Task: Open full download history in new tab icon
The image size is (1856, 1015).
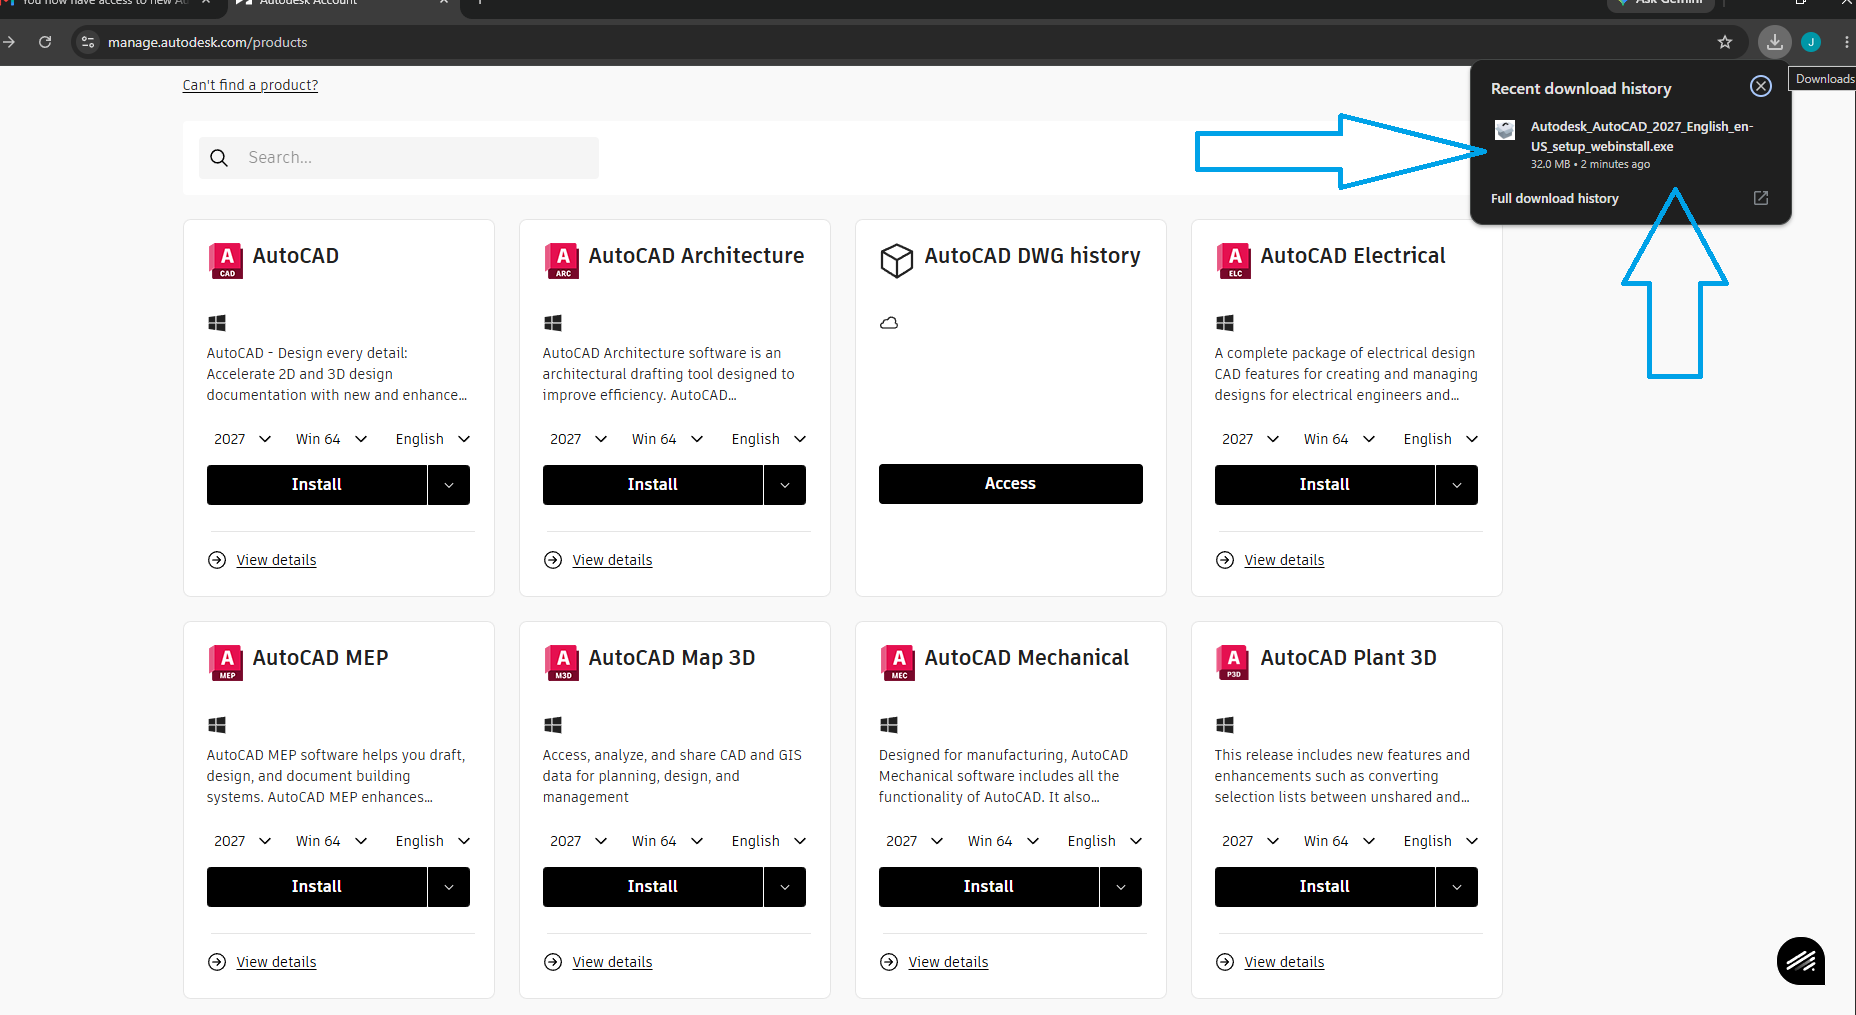Action: tap(1761, 198)
